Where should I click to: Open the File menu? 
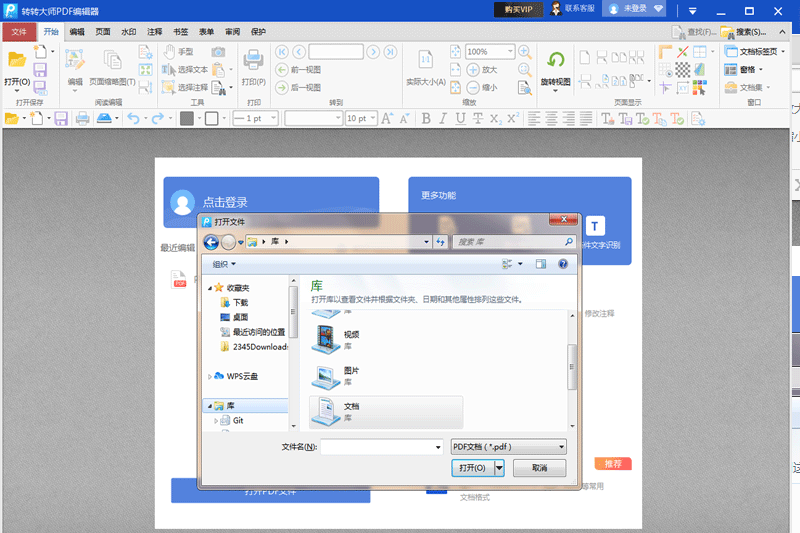coord(19,32)
